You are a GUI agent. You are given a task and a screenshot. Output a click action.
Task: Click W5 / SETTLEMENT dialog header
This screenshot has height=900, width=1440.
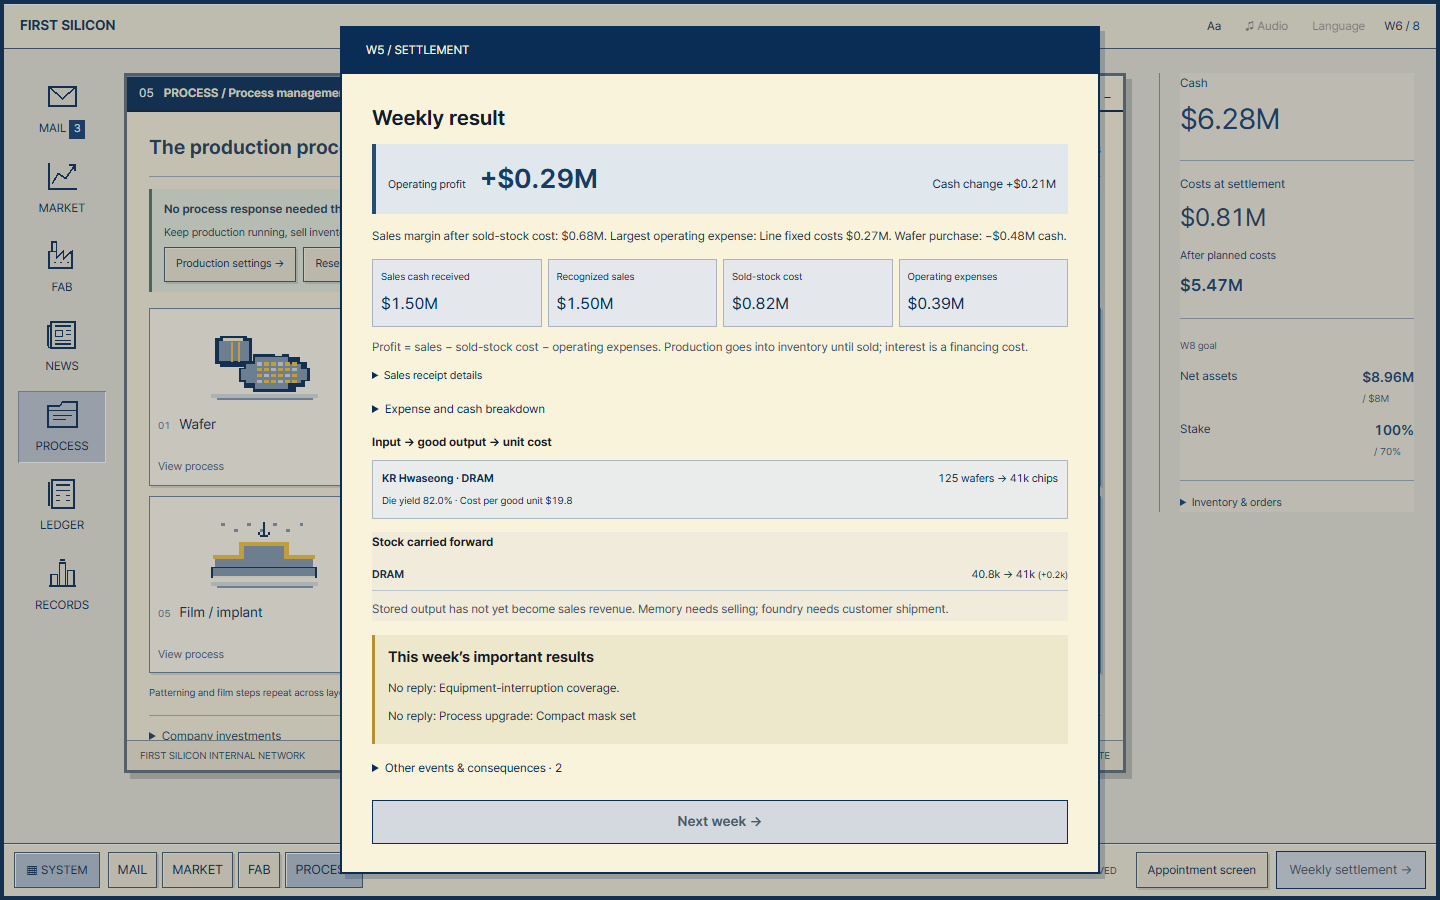coord(720,50)
